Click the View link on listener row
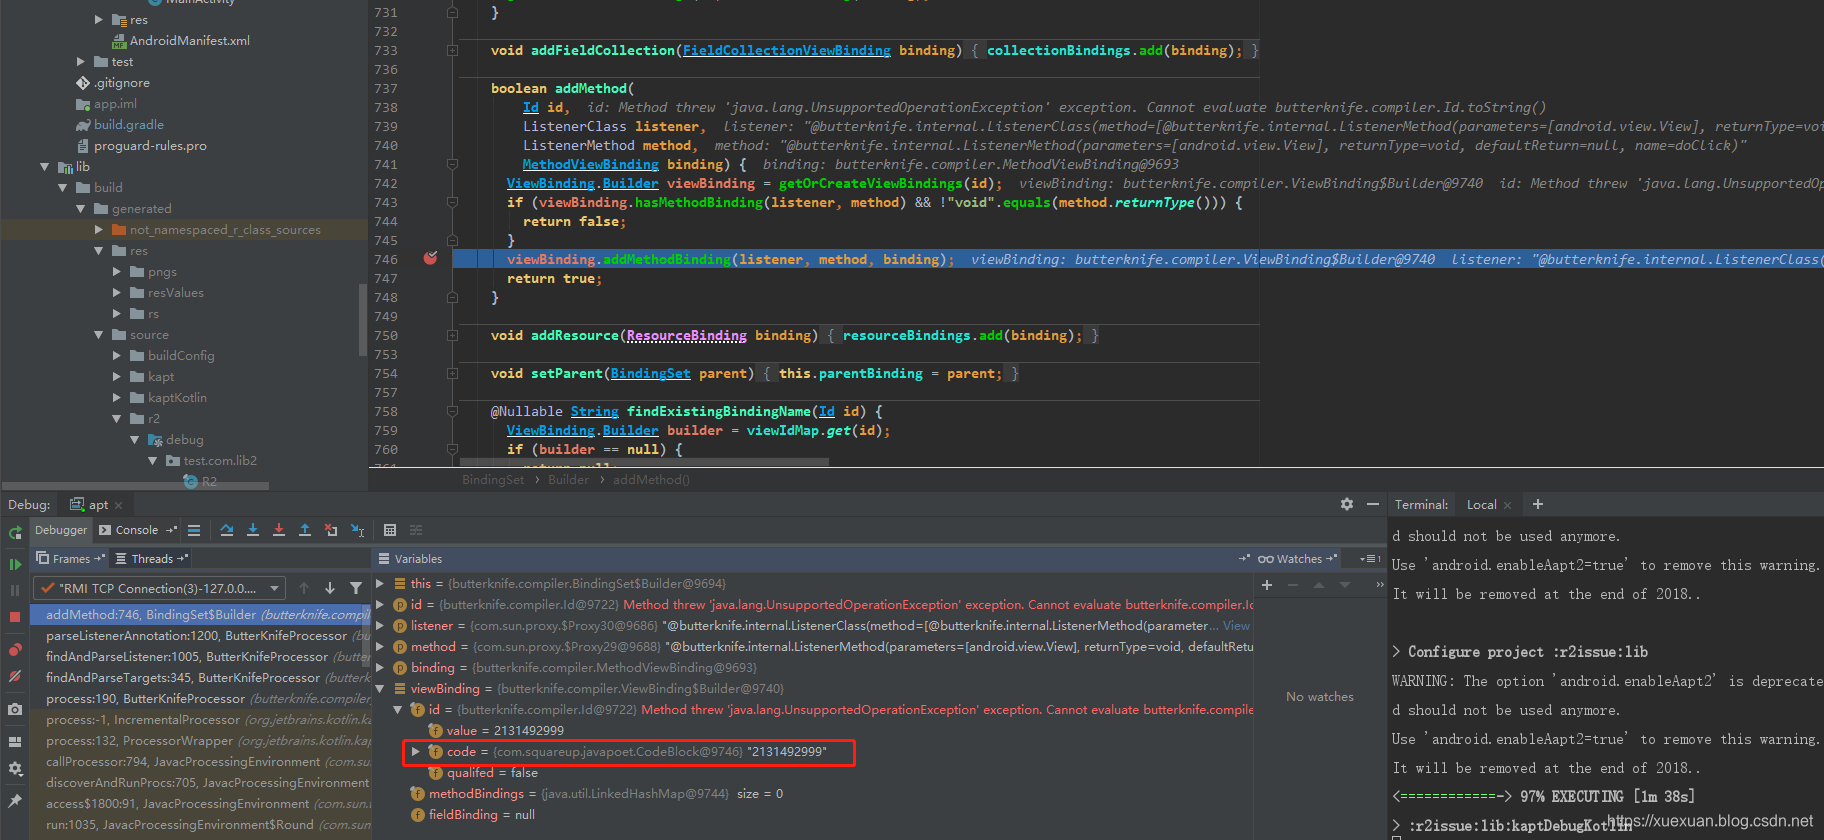This screenshot has height=840, width=1824. [1236, 625]
